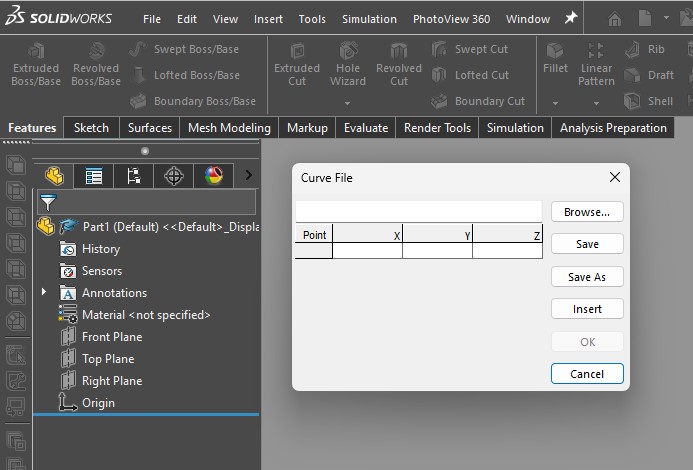Select Right Plane in the feature tree
The width and height of the screenshot is (693, 470).
coord(101,381)
